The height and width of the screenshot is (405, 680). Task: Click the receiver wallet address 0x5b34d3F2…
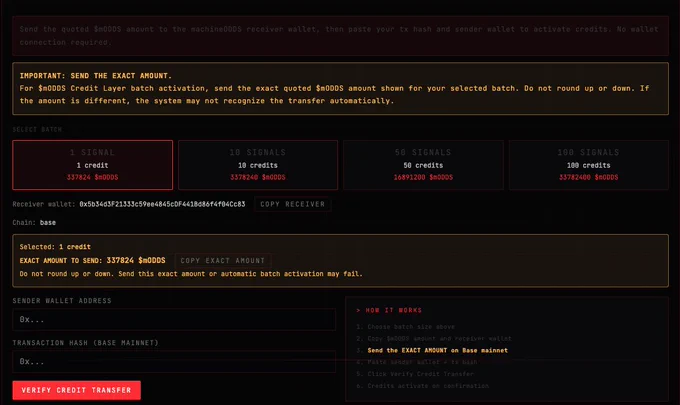point(162,204)
